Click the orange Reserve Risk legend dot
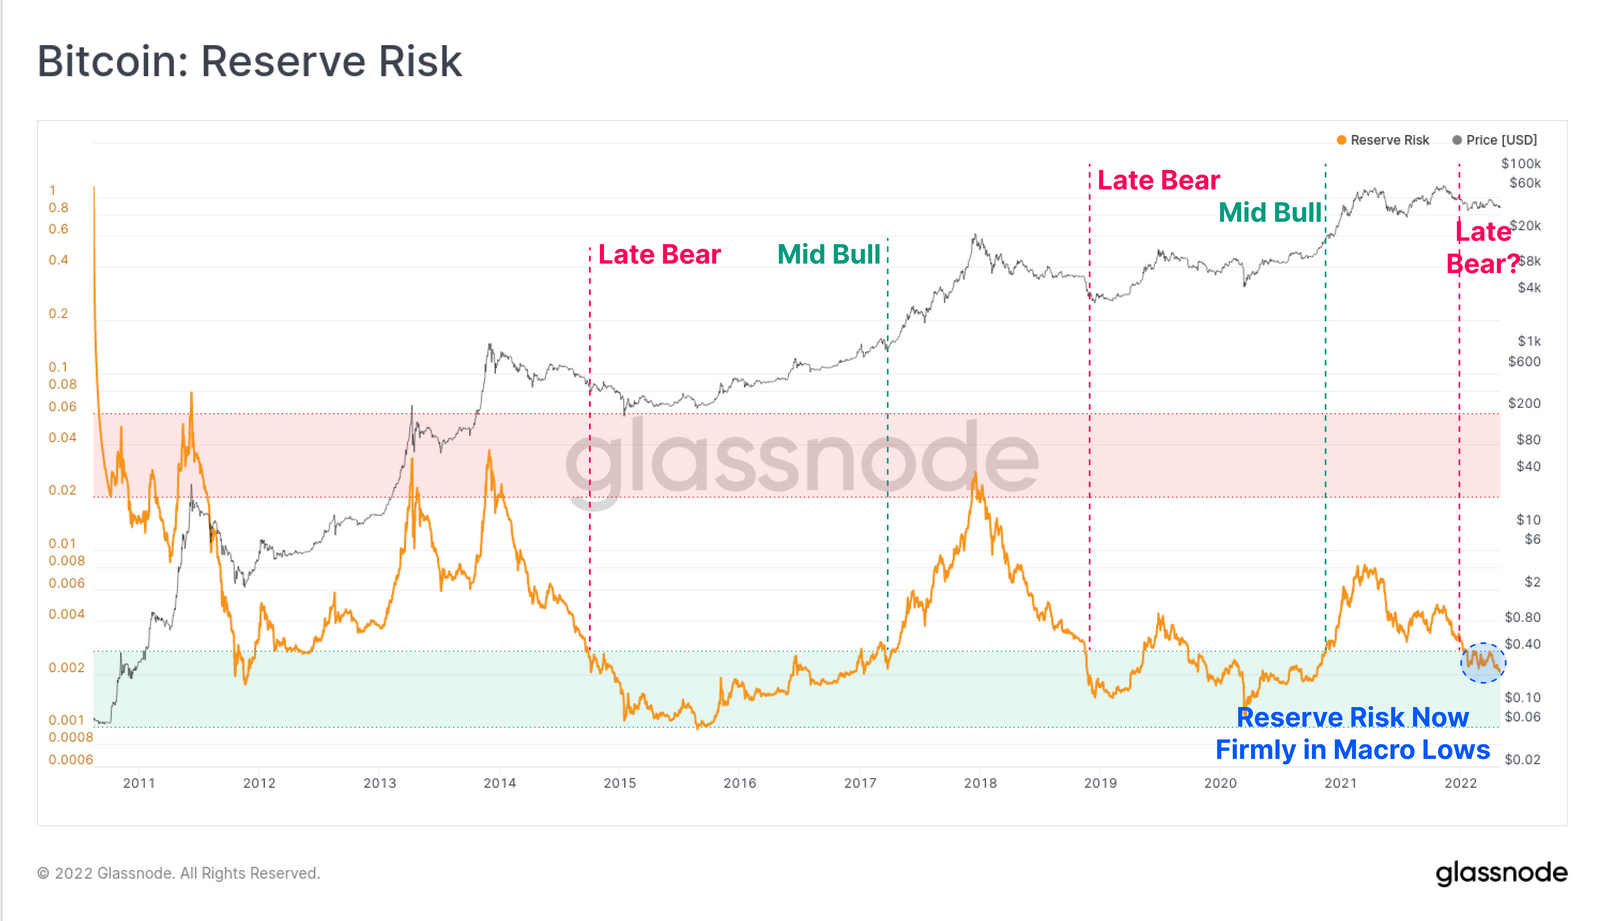This screenshot has width=1600, height=921. click(x=1342, y=140)
